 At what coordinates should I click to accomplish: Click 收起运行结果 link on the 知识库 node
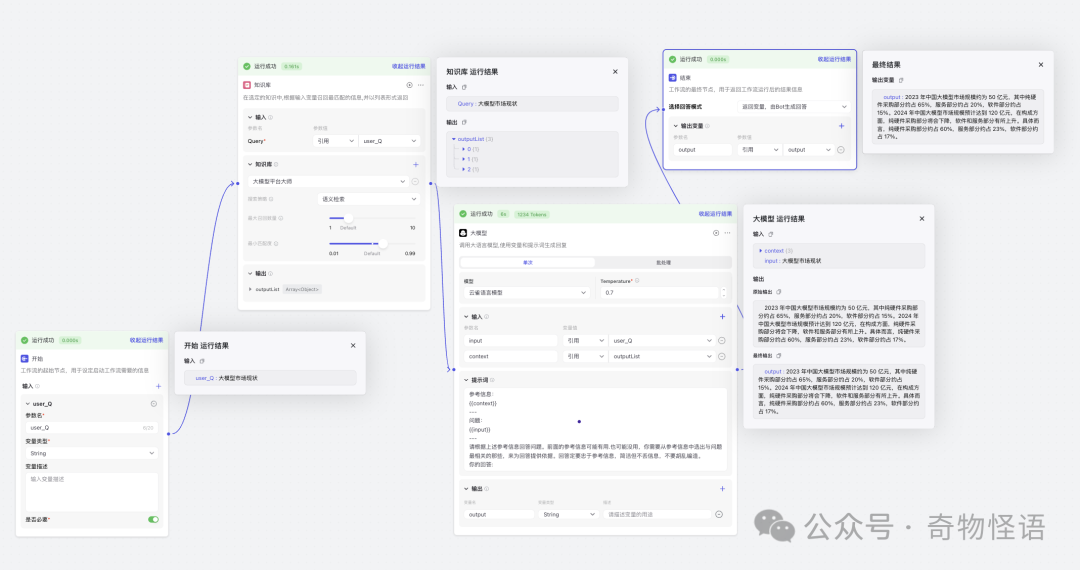pyautogui.click(x=408, y=66)
